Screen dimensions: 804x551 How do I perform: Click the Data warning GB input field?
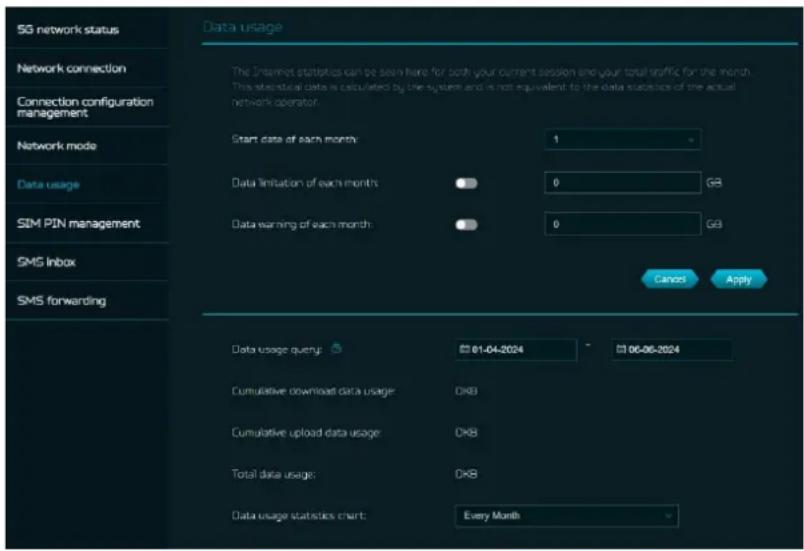[x=622, y=224]
